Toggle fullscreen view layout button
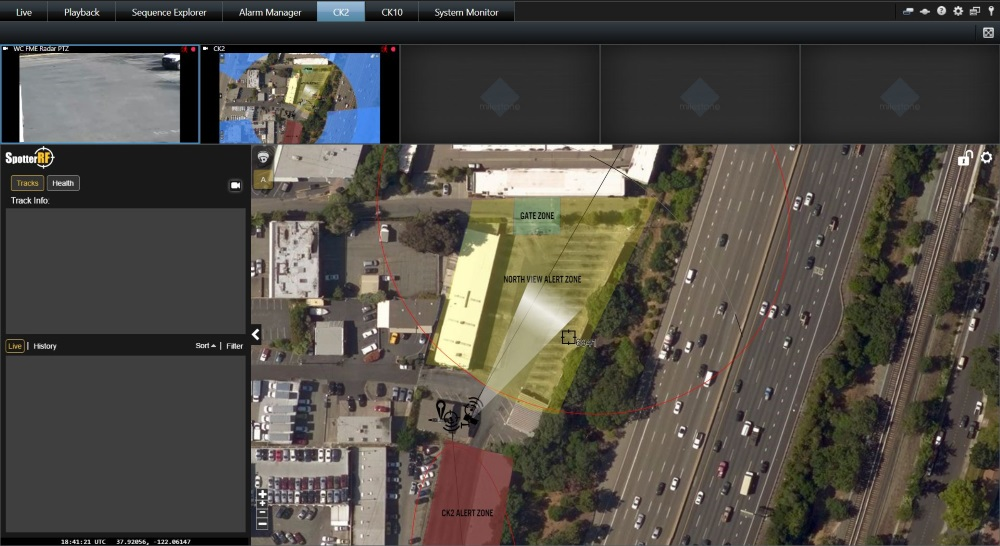The image size is (1000, 546). pos(988,33)
